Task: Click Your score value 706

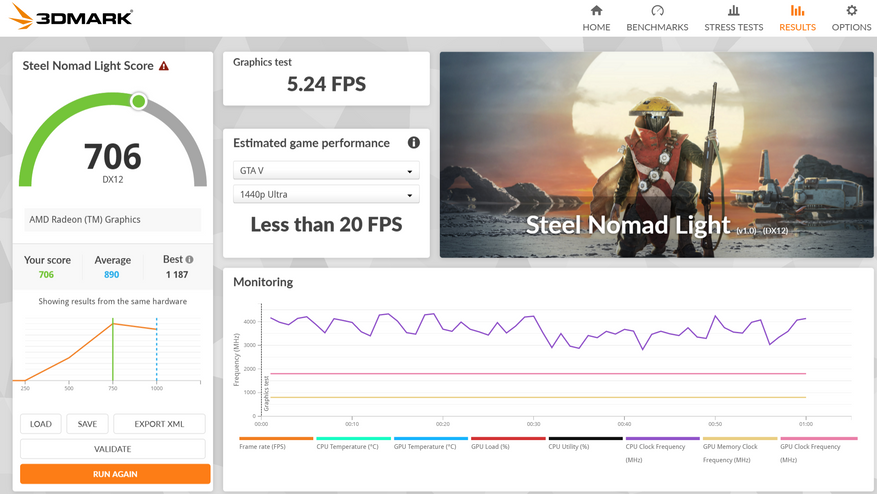Action: 46,275
